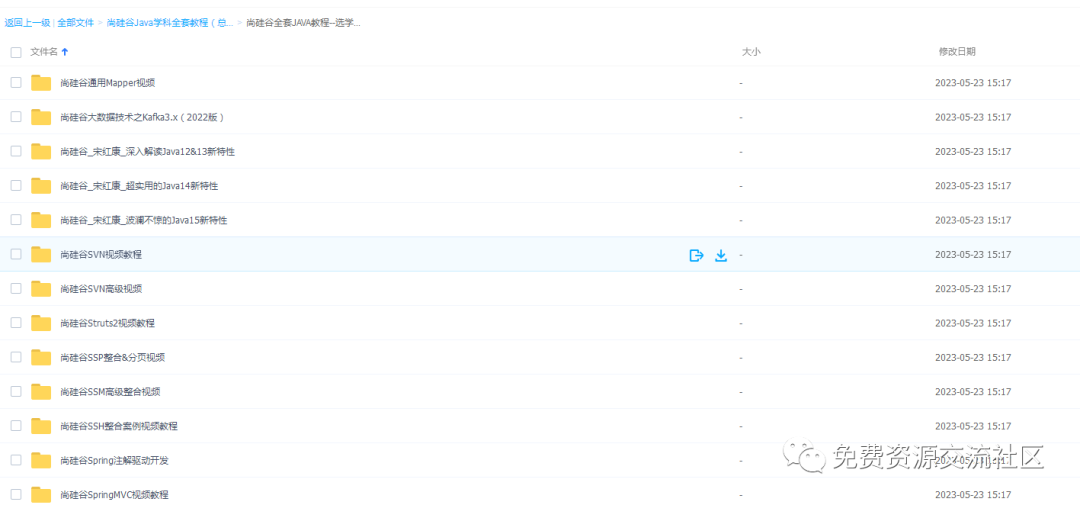This screenshot has width=1080, height=505.
Task: Click folder icon for 尚硅谷通用Mapper视频
Action: click(41, 83)
